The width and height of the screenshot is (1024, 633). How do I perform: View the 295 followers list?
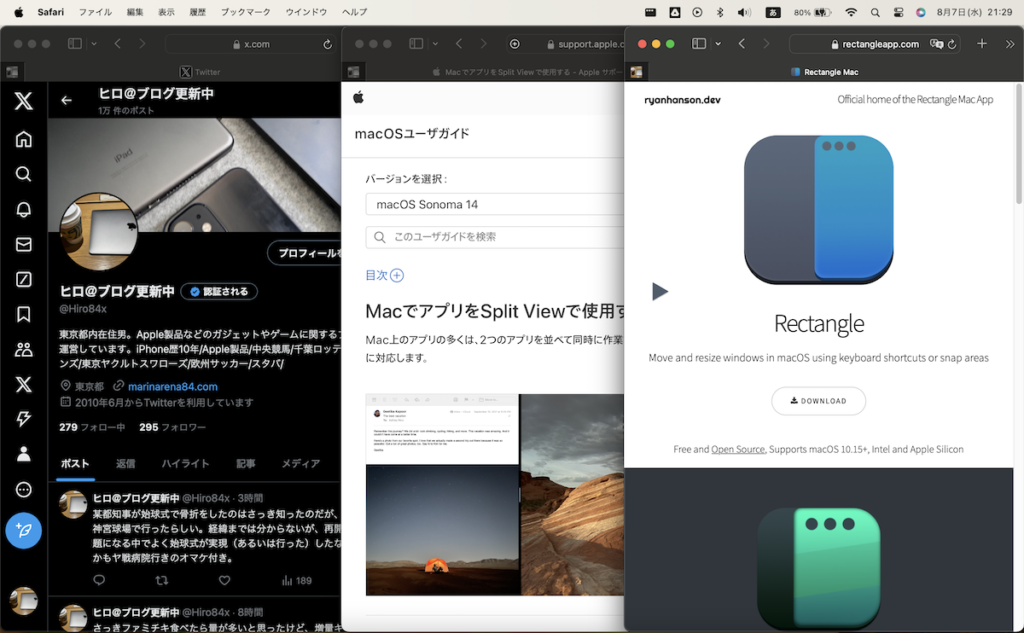click(172, 427)
